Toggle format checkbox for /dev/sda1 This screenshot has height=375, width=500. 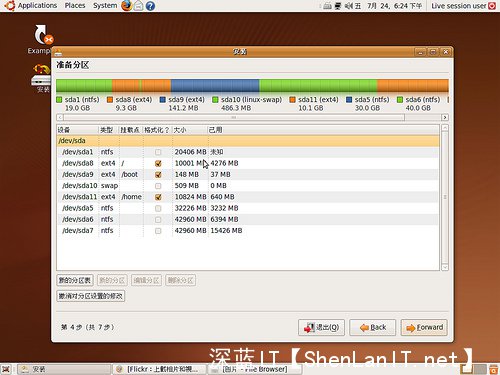(x=158, y=152)
